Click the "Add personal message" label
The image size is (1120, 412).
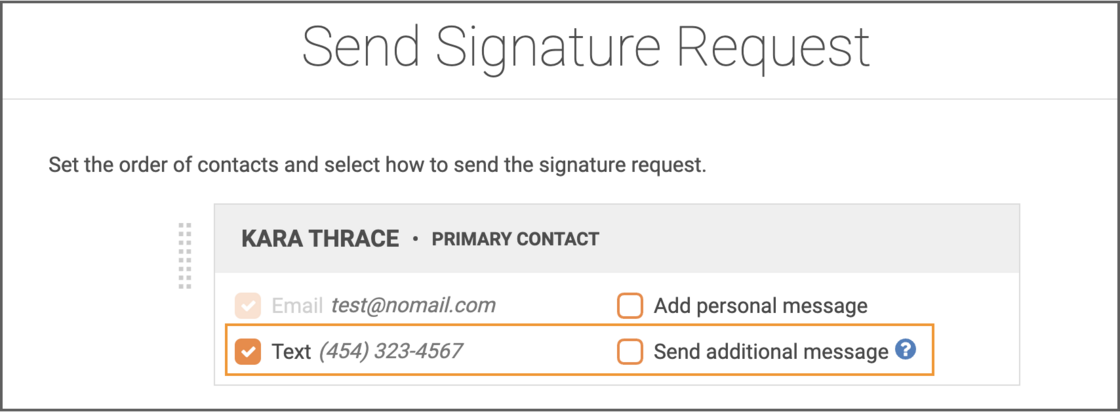tap(761, 306)
